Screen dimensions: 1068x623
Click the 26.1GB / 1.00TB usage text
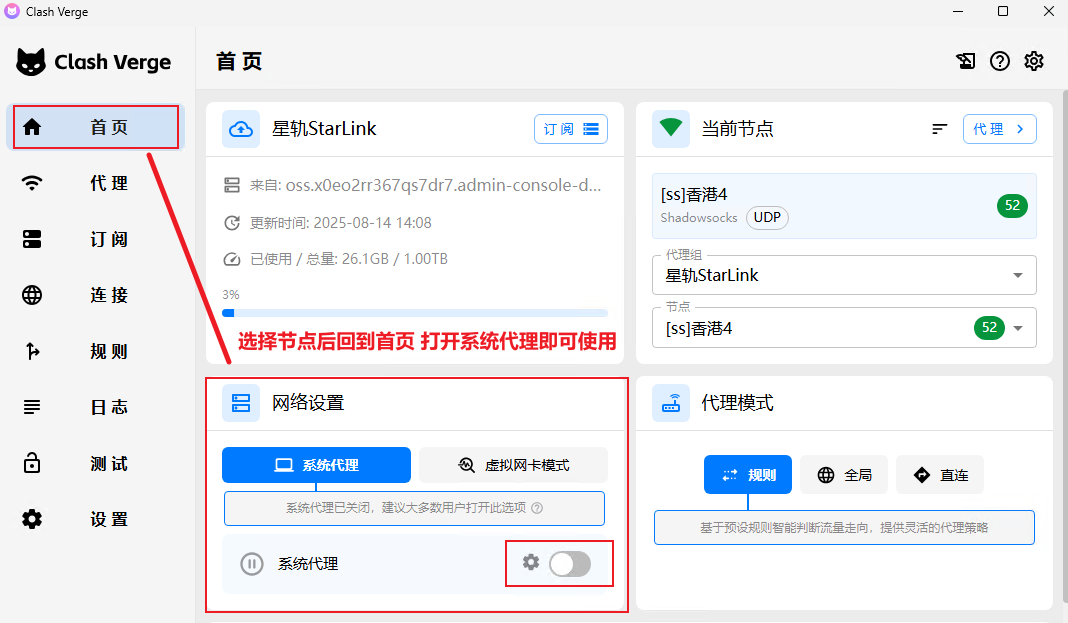(x=395, y=259)
